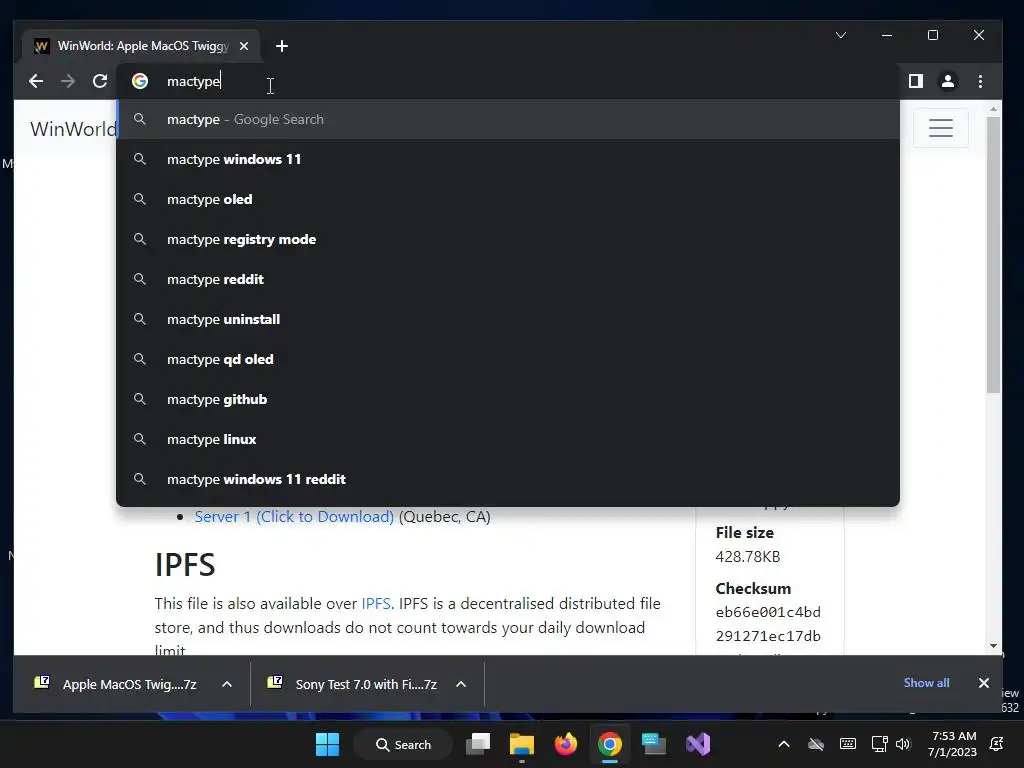
Task: Choose suggestion mactype github
Action: pos(508,399)
